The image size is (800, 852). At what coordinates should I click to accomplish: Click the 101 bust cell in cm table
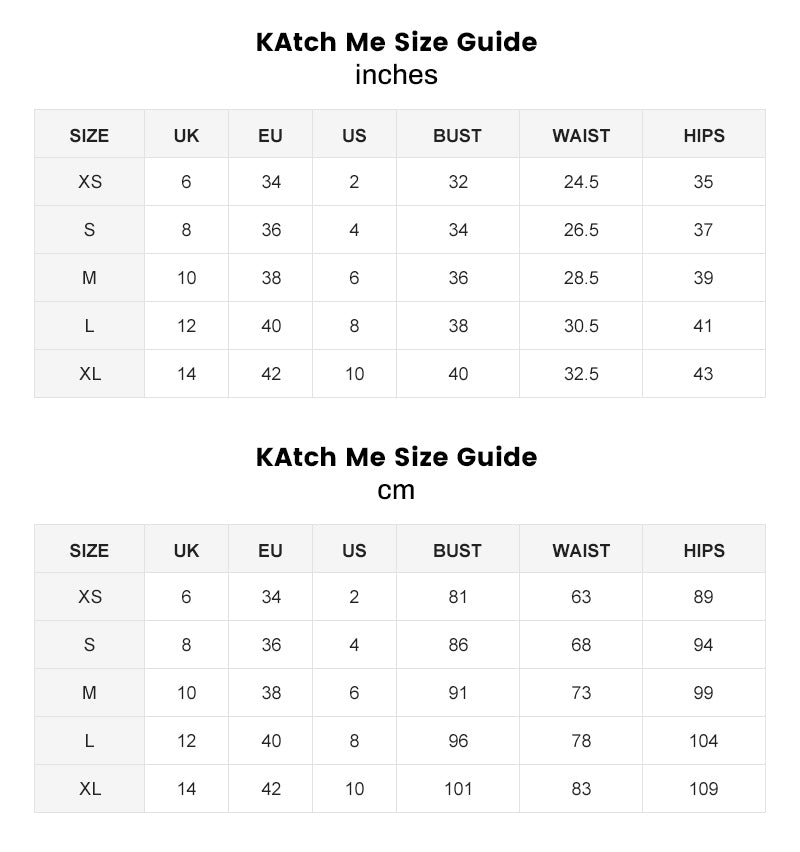click(x=458, y=789)
